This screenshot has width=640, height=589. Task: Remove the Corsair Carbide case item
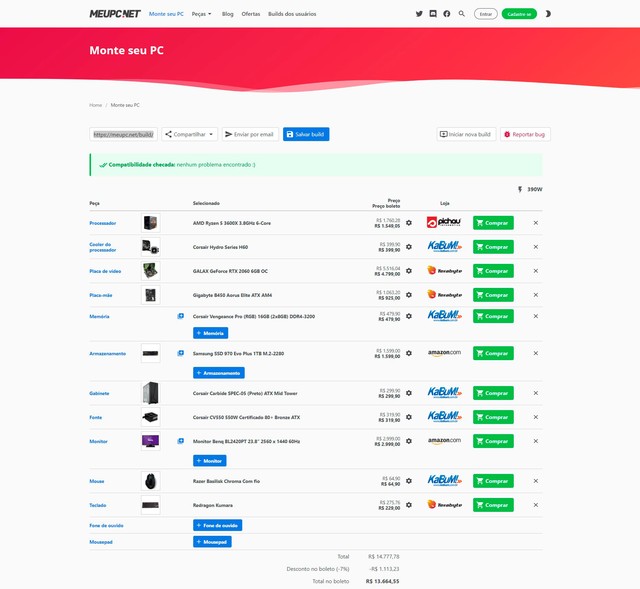click(x=536, y=393)
